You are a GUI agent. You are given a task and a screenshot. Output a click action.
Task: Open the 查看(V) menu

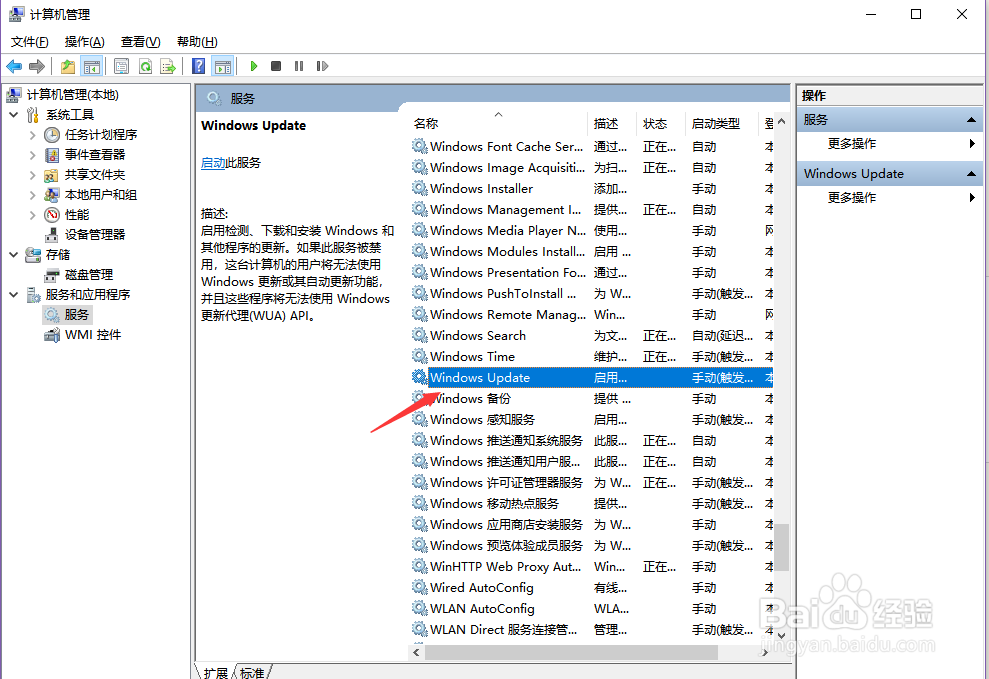coord(141,42)
